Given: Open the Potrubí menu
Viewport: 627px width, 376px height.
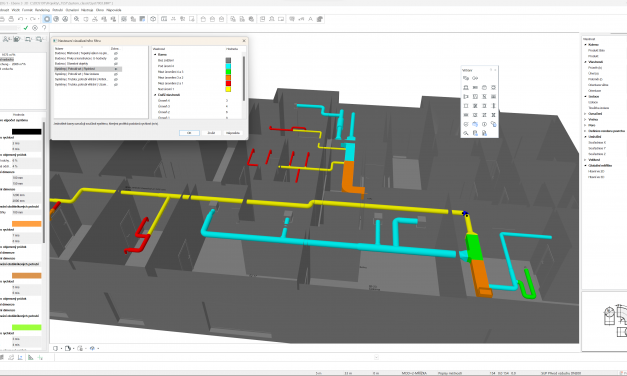Looking at the screenshot, I should [x=58, y=10].
